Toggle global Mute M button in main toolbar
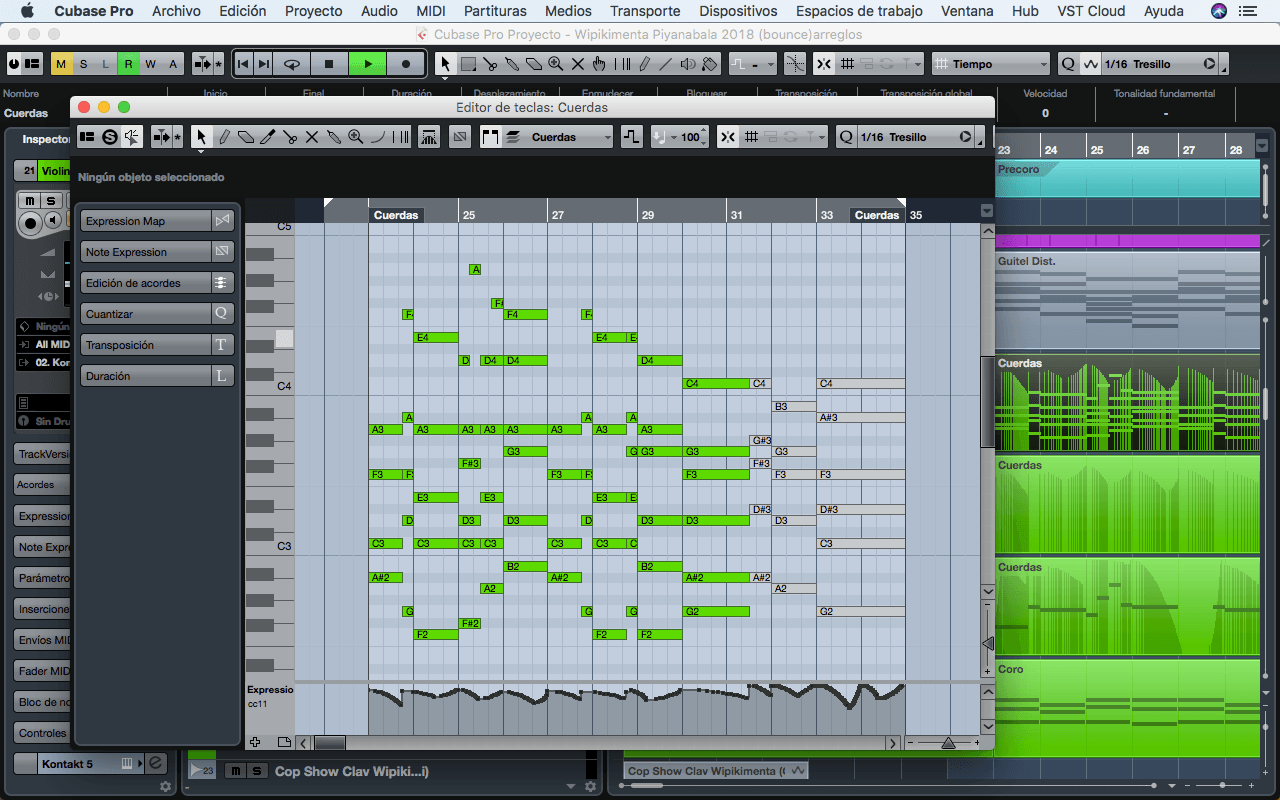This screenshot has width=1280, height=800. click(x=62, y=64)
